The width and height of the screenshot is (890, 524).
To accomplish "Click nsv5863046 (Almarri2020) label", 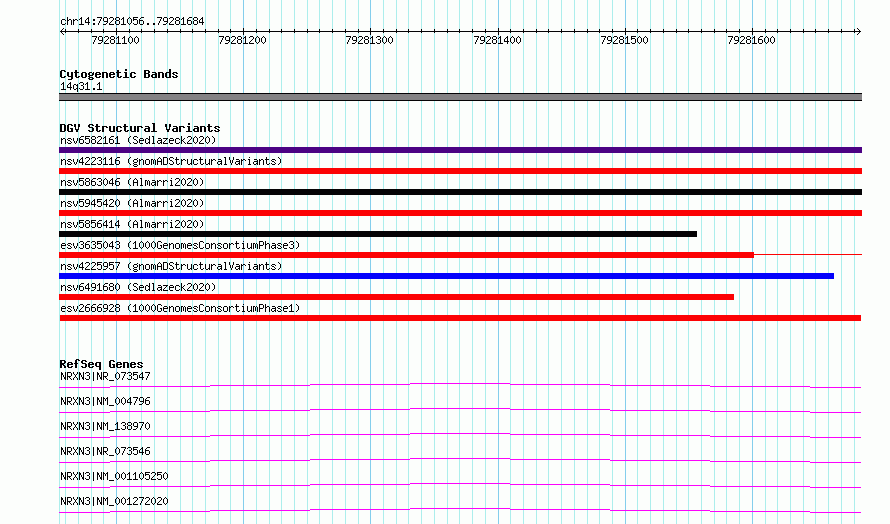I will 132,182.
